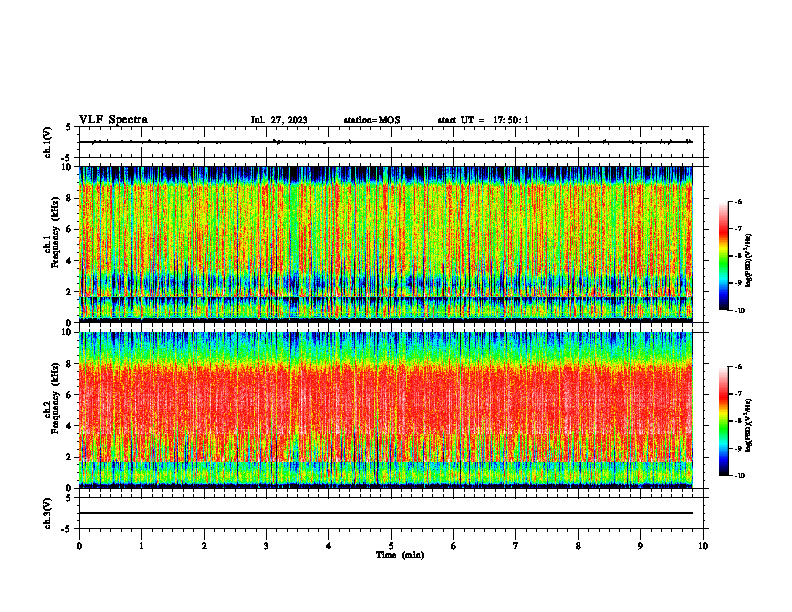Click the ch.2 colorbar log(PSD) label
The width and height of the screenshot is (792, 612).
[x=749, y=425]
